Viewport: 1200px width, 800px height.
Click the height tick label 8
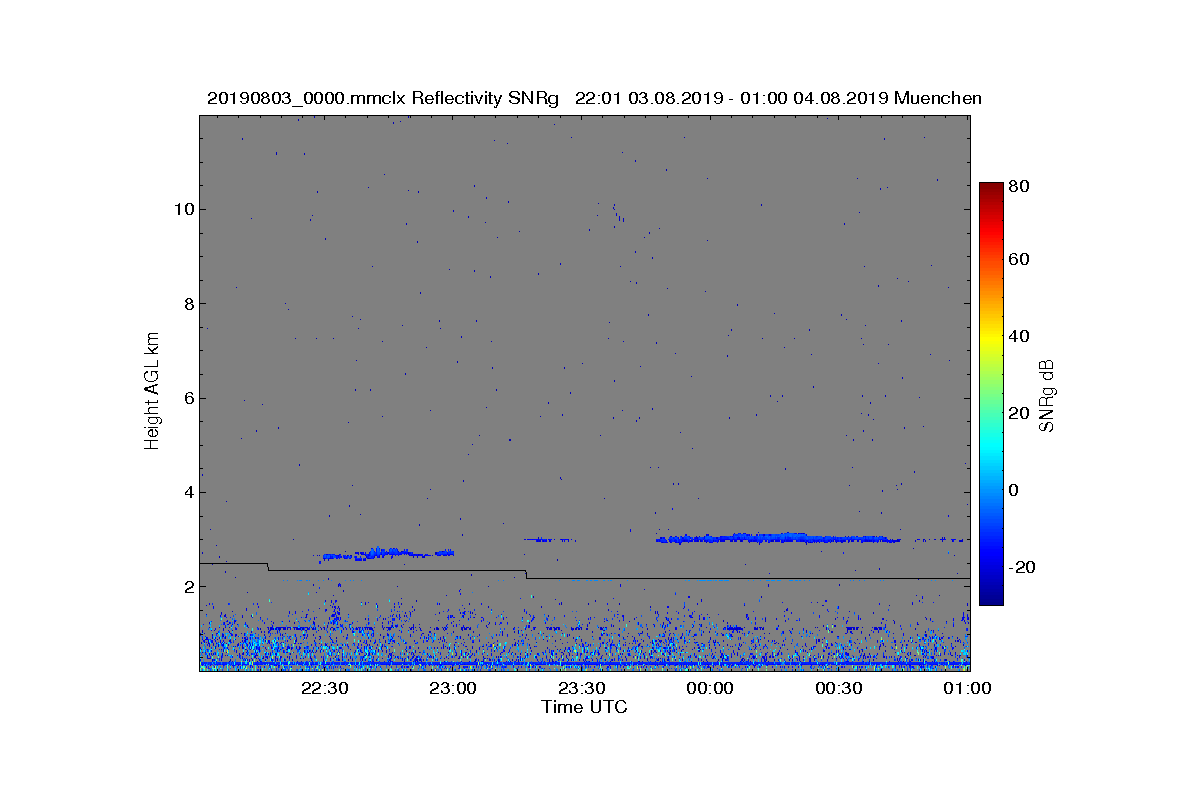coord(187,304)
